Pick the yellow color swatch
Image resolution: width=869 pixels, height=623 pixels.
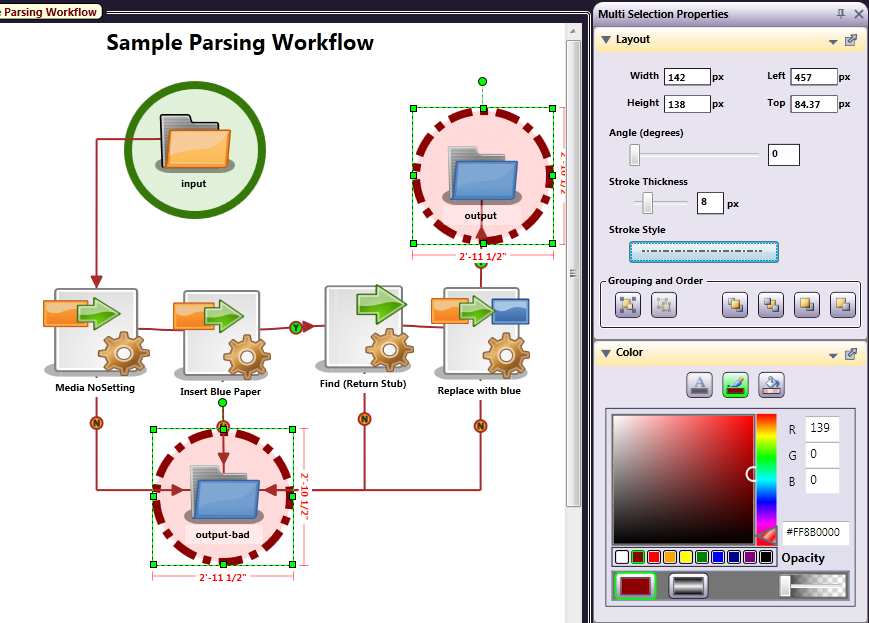tap(686, 557)
